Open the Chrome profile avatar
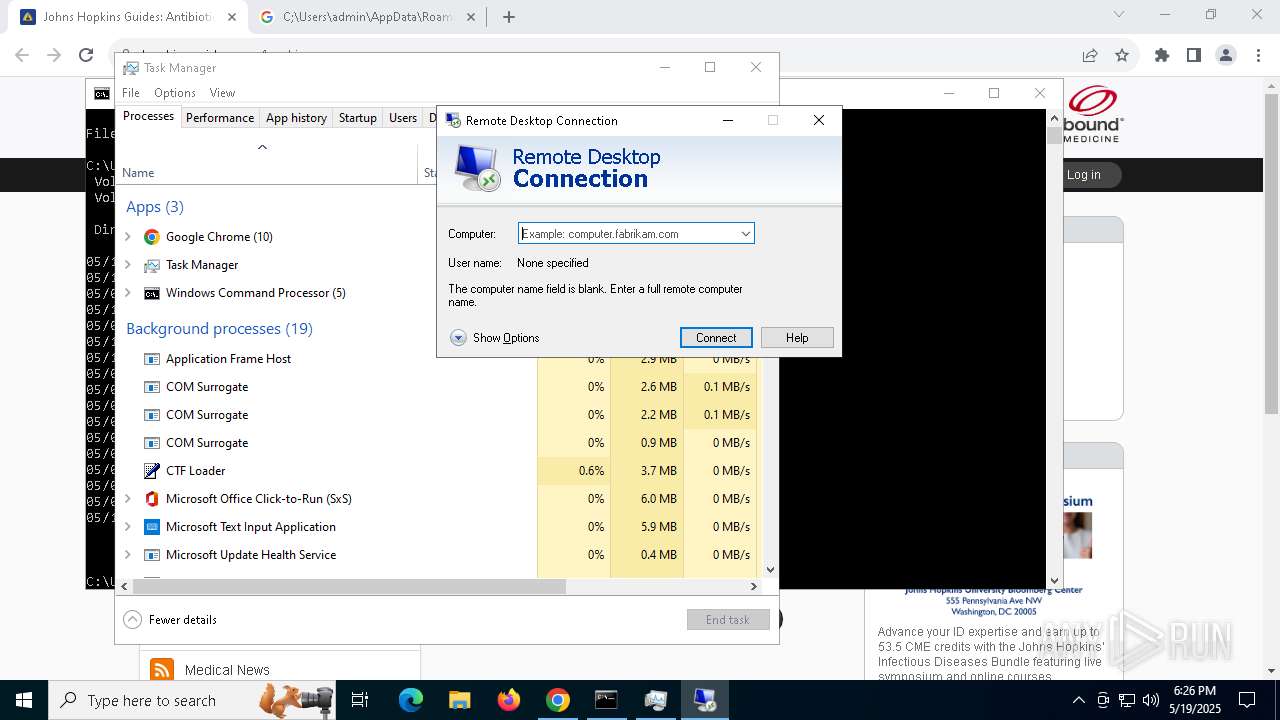Viewport: 1280px width, 720px height. click(x=1226, y=56)
